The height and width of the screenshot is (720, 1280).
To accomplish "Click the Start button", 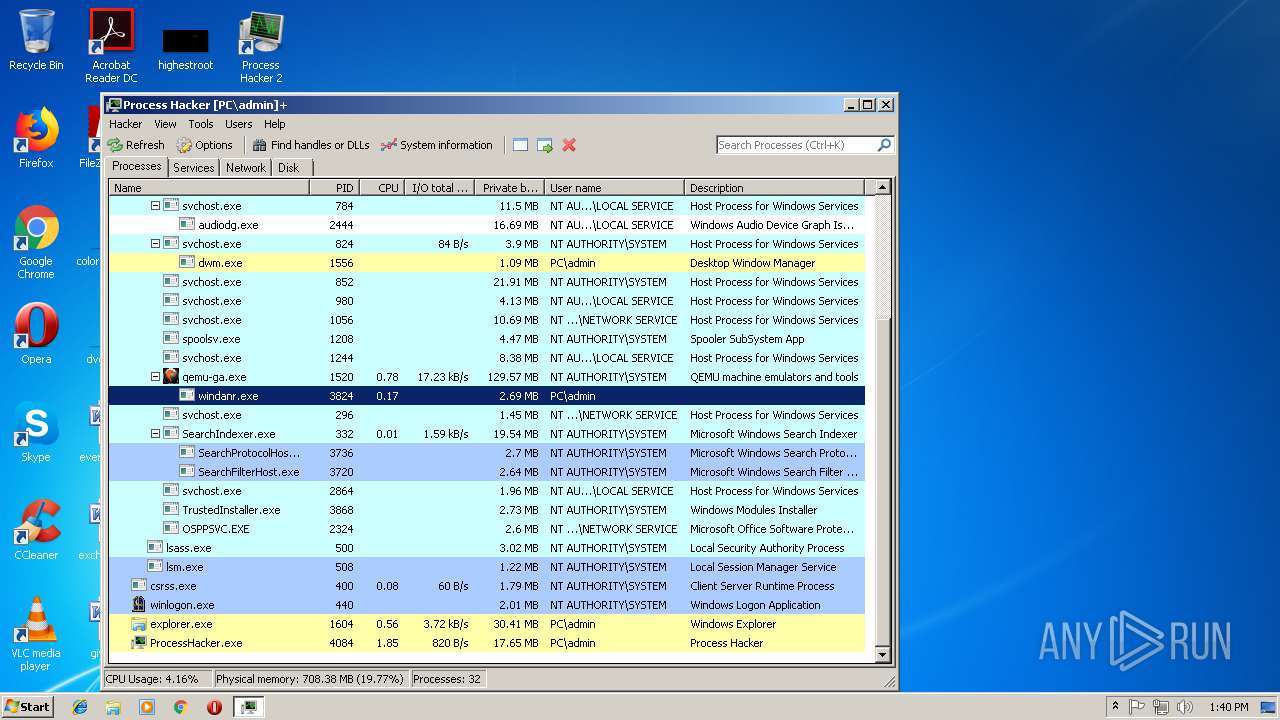I will click(x=27, y=706).
